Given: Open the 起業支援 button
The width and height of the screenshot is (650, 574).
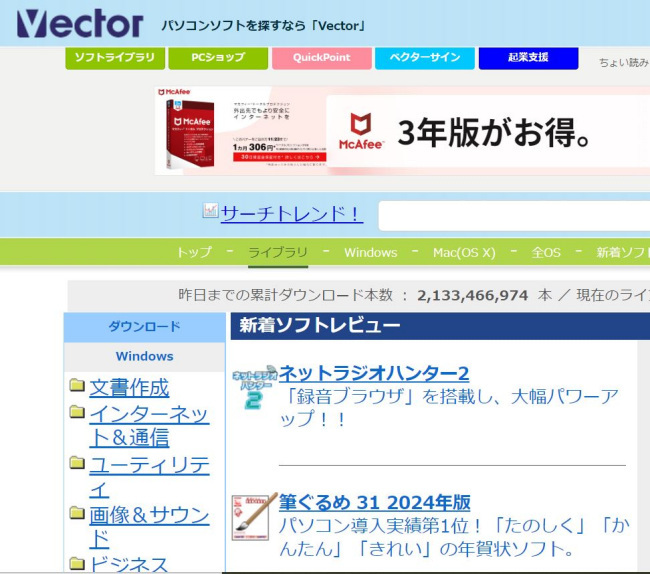Looking at the screenshot, I should pos(528,58).
